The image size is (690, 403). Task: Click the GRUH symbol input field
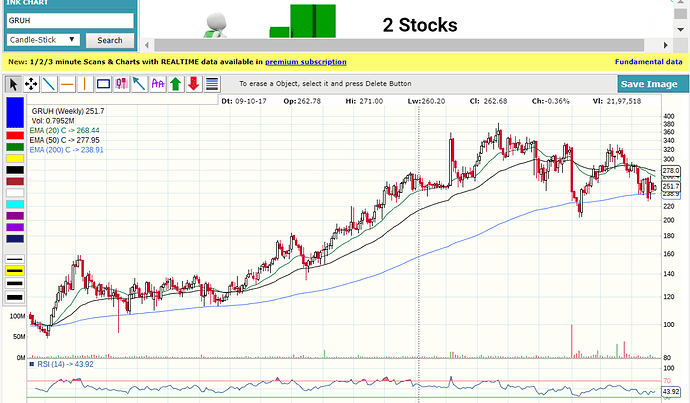tap(69, 20)
